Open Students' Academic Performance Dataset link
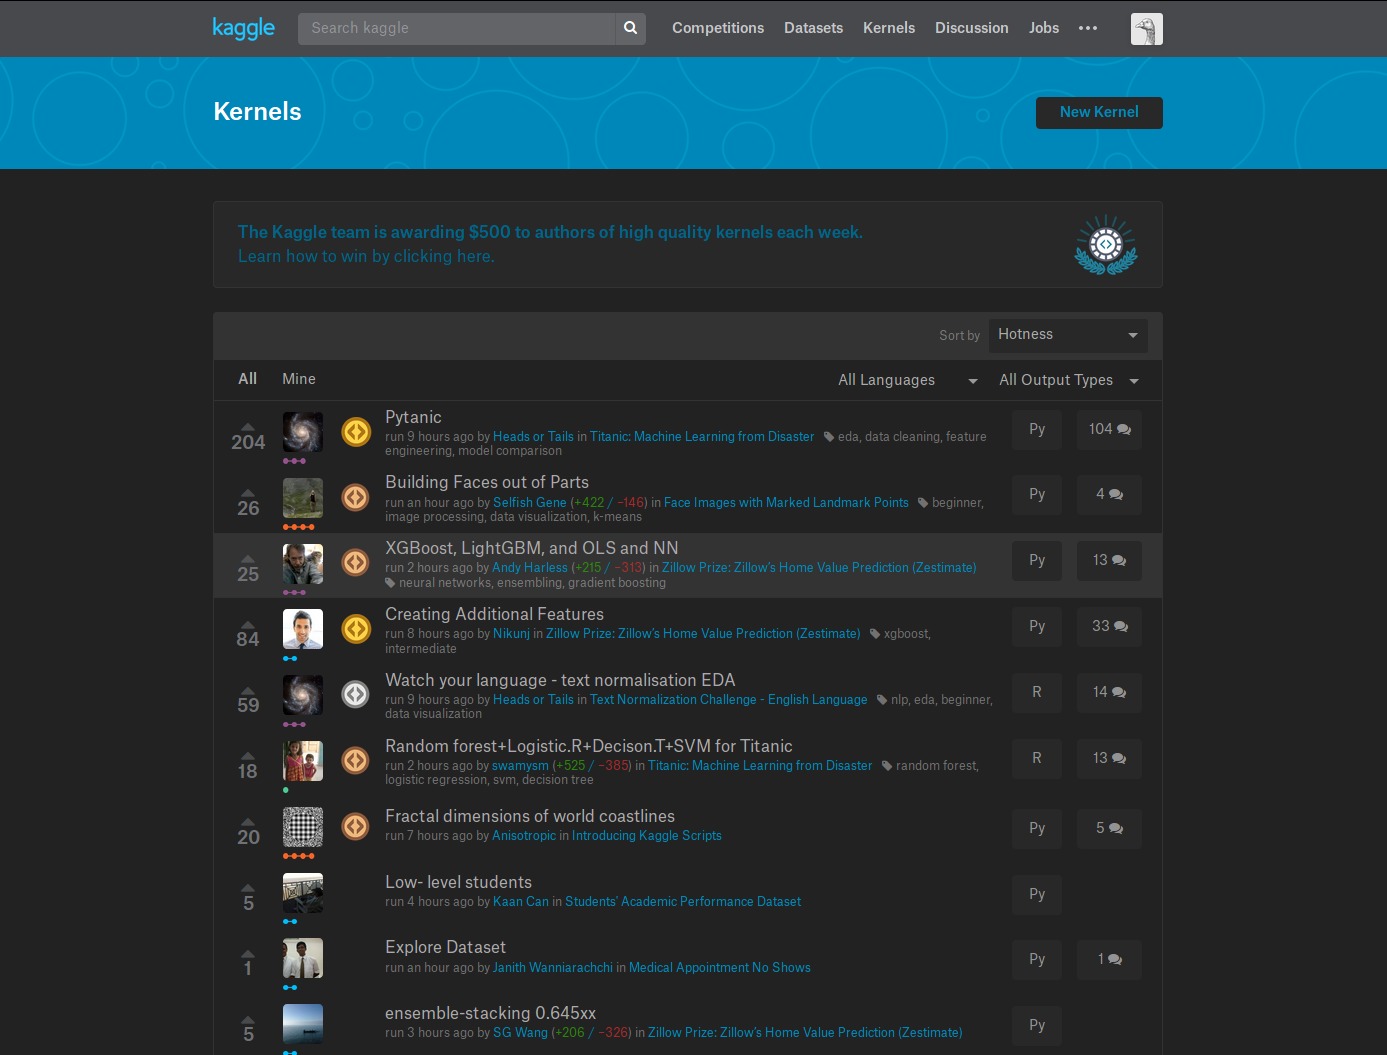Viewport: 1387px width, 1055px height. (683, 902)
